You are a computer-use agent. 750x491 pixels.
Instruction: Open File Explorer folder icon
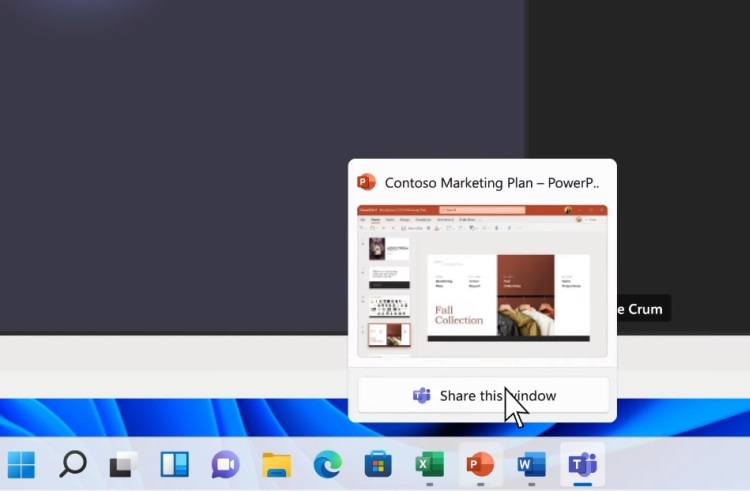click(276, 465)
